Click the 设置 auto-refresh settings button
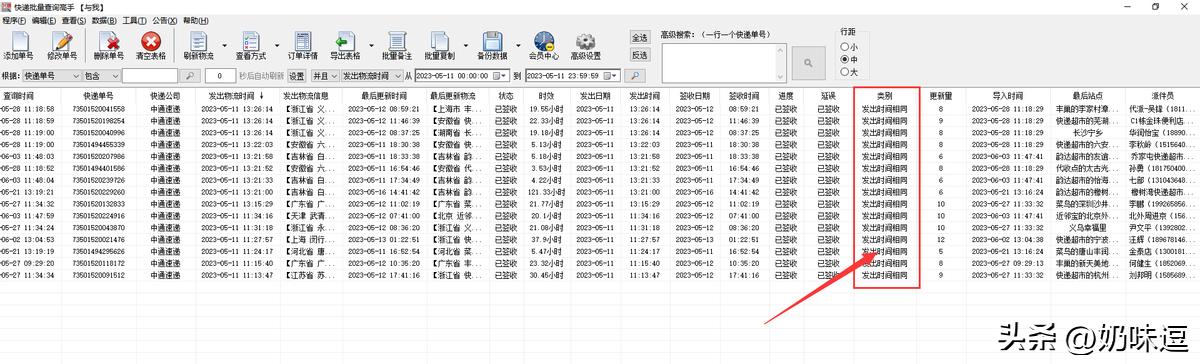The width and height of the screenshot is (1200, 364). (x=297, y=75)
